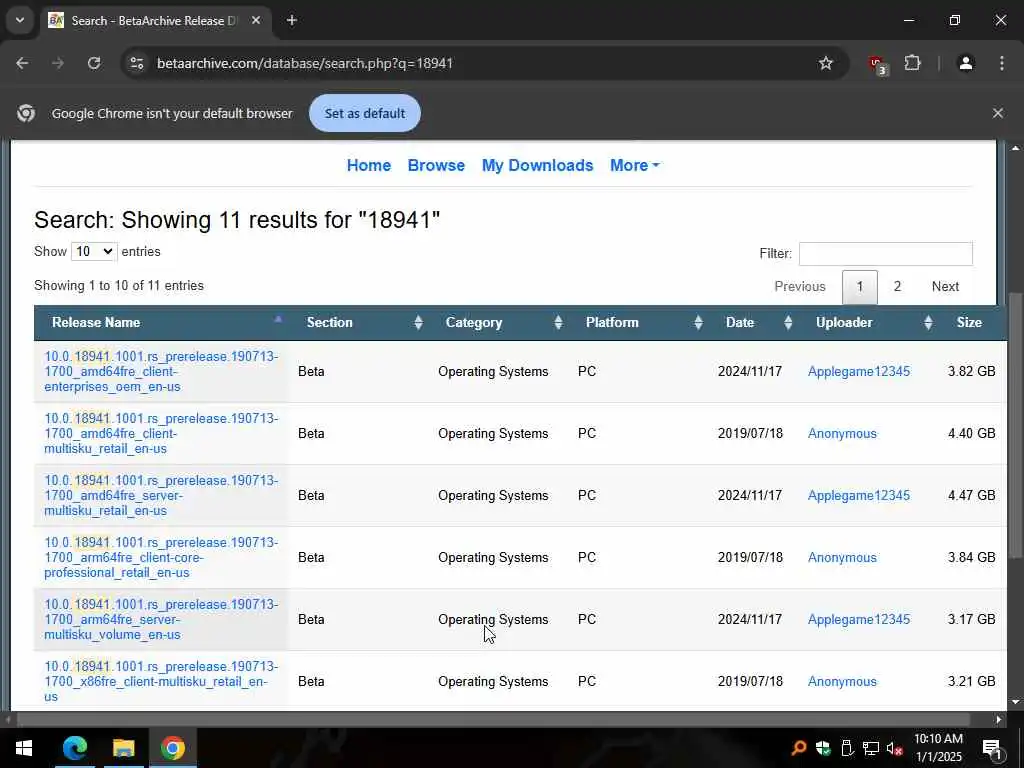The width and height of the screenshot is (1024, 768).
Task: Open My Downloads menu link
Action: pyautogui.click(x=537, y=165)
